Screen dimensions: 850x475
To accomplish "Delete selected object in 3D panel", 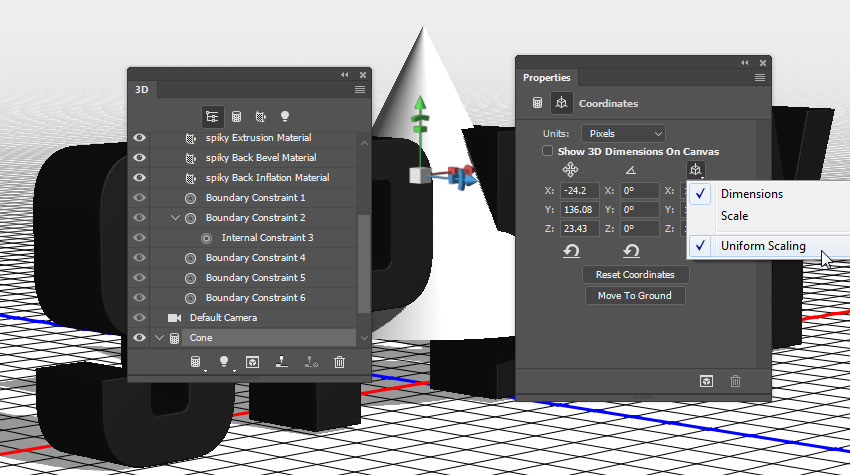I will pyautogui.click(x=339, y=362).
